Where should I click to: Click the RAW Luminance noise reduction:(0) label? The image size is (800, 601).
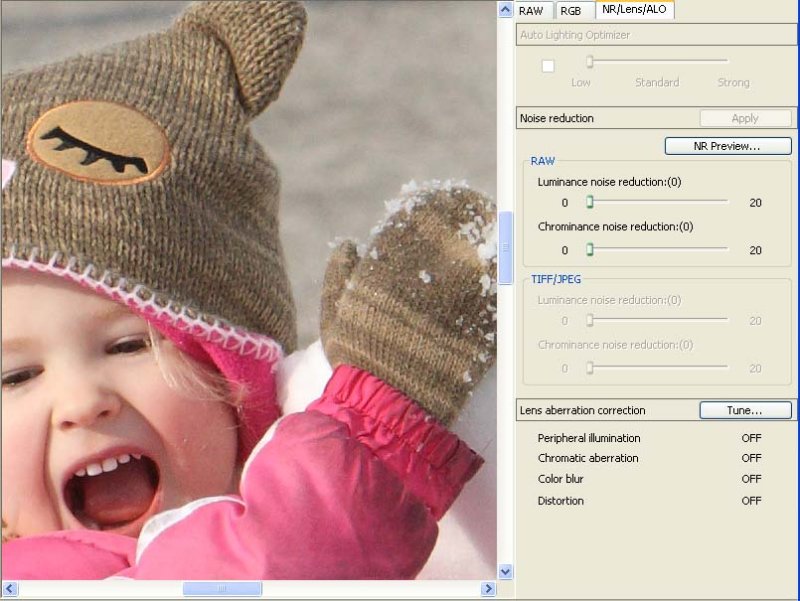click(609, 182)
